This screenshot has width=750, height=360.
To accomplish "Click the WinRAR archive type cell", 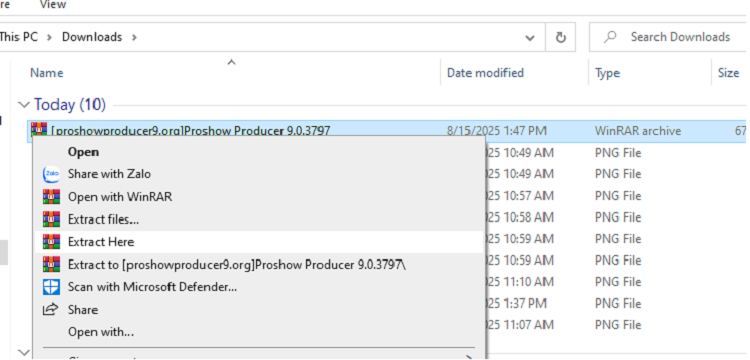I will pyautogui.click(x=638, y=131).
